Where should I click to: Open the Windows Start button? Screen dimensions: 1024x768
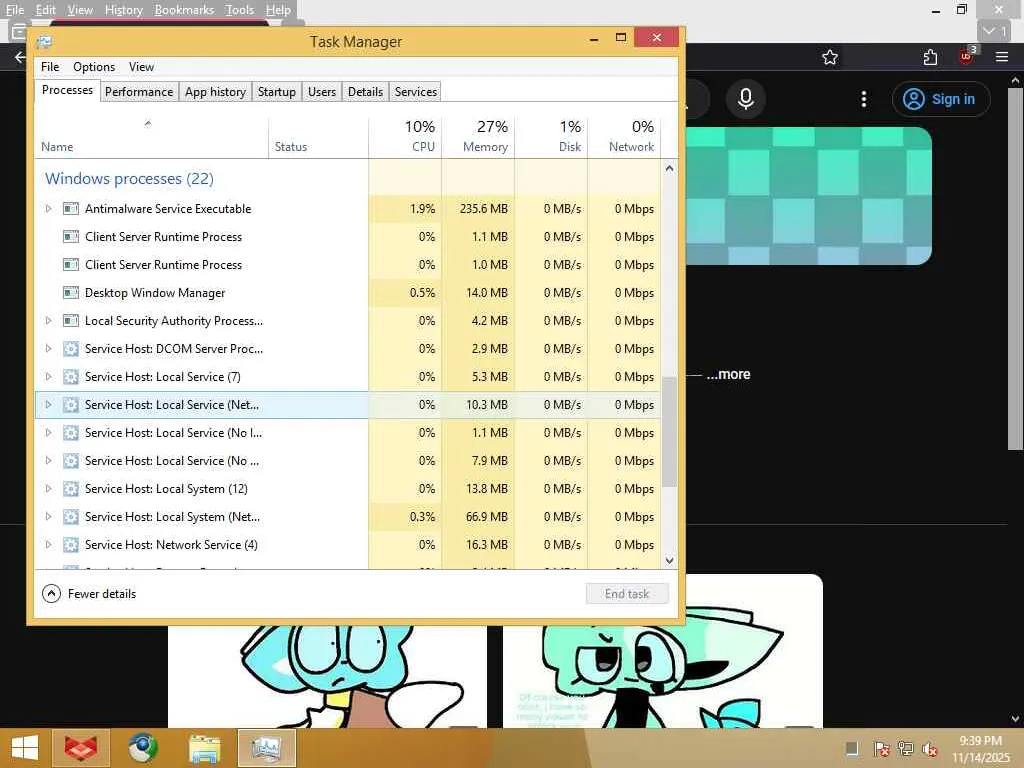25,748
